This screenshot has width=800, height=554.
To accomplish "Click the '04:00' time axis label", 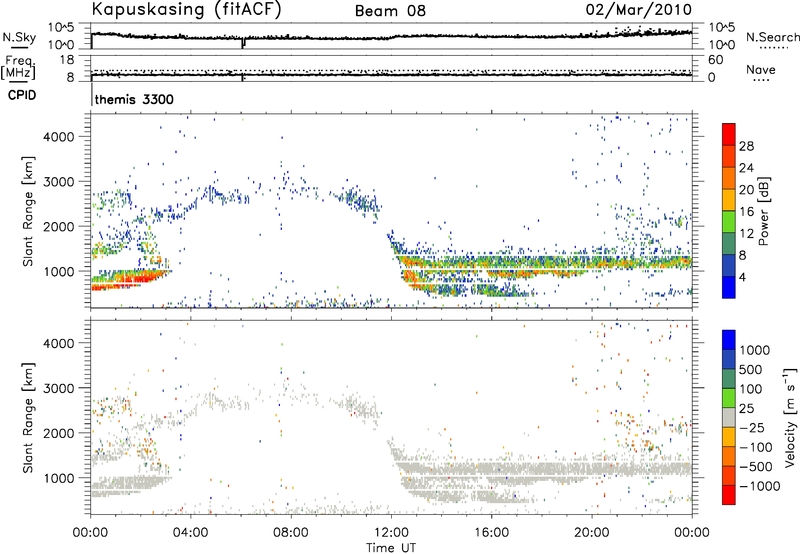I will [191, 533].
